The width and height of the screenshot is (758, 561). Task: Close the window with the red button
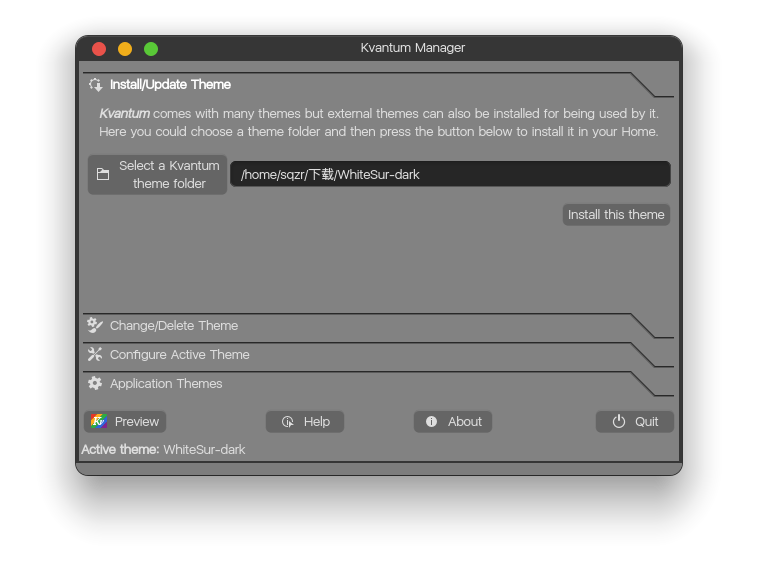(x=99, y=49)
